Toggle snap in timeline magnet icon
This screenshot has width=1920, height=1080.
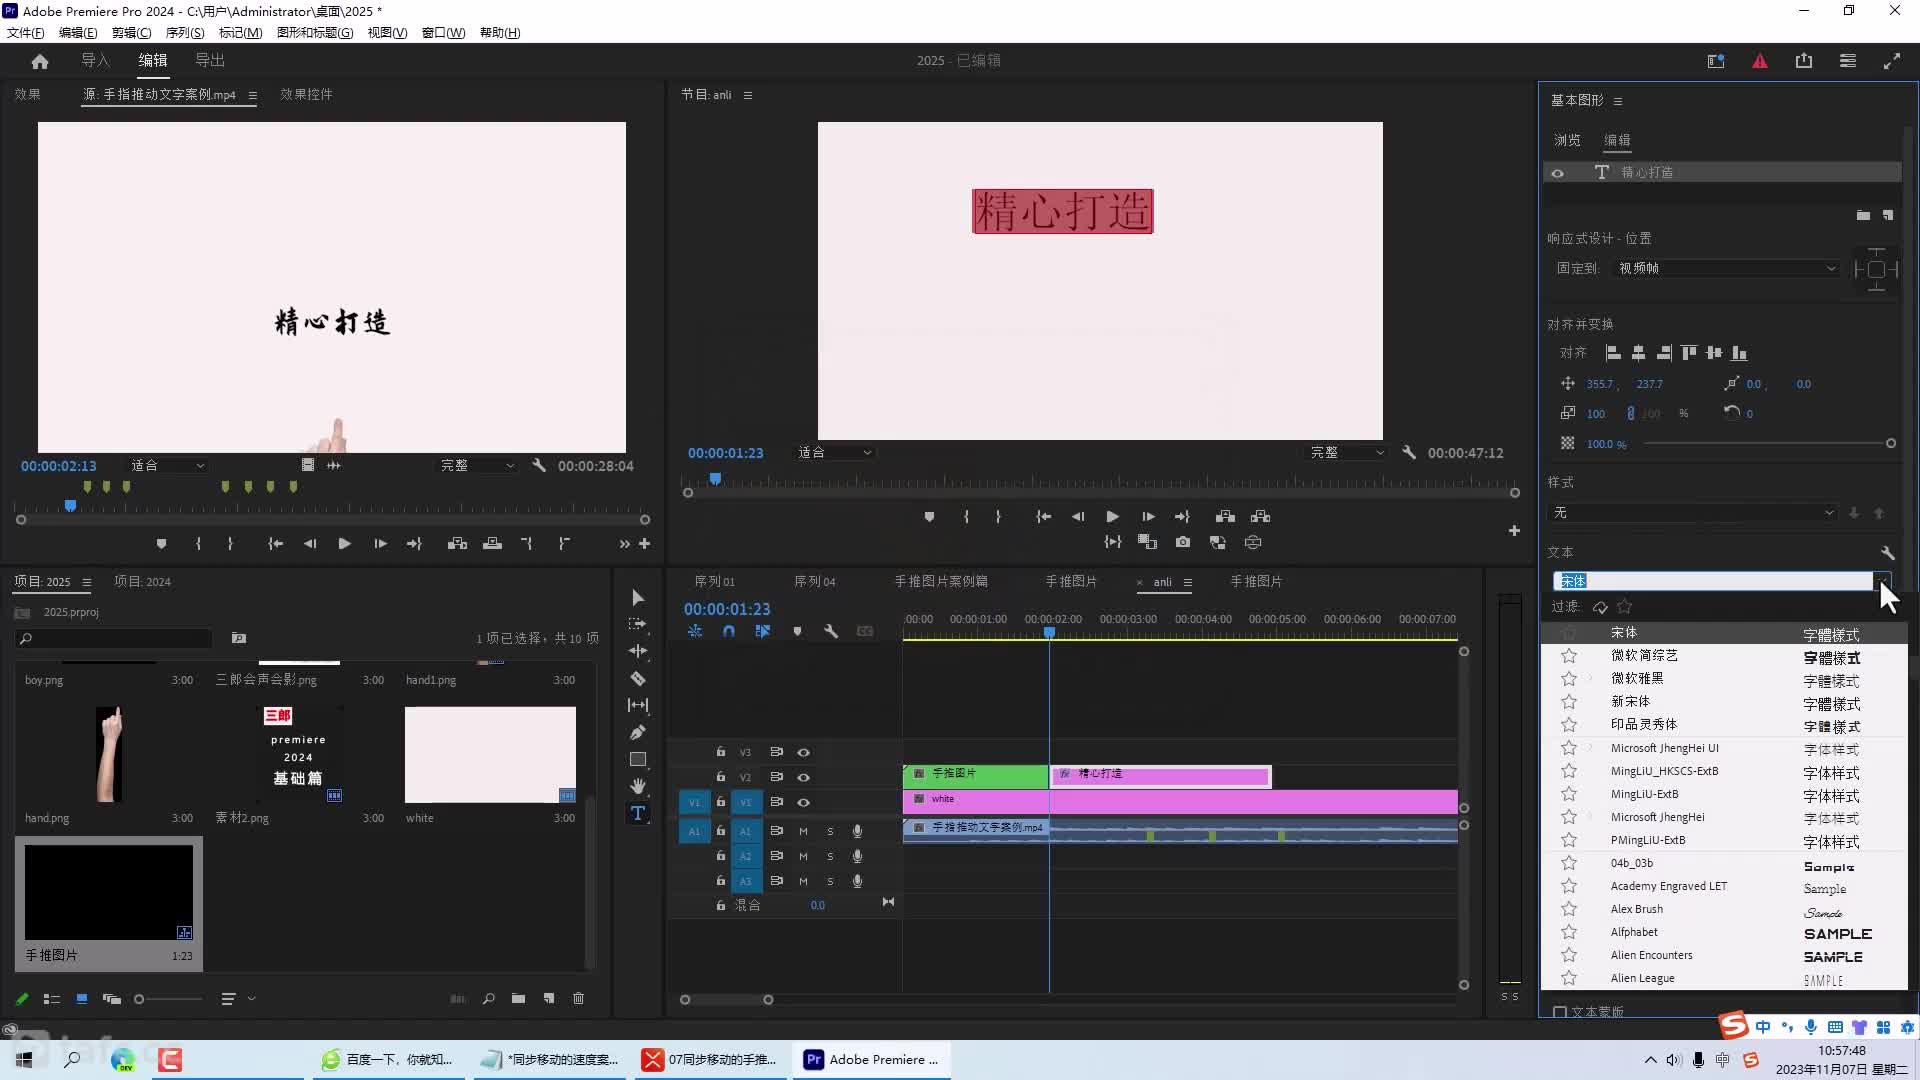(x=729, y=631)
